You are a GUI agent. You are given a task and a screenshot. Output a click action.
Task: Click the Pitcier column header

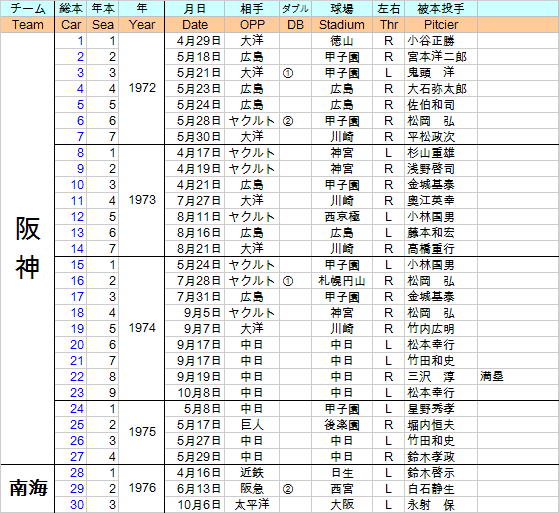point(441,25)
